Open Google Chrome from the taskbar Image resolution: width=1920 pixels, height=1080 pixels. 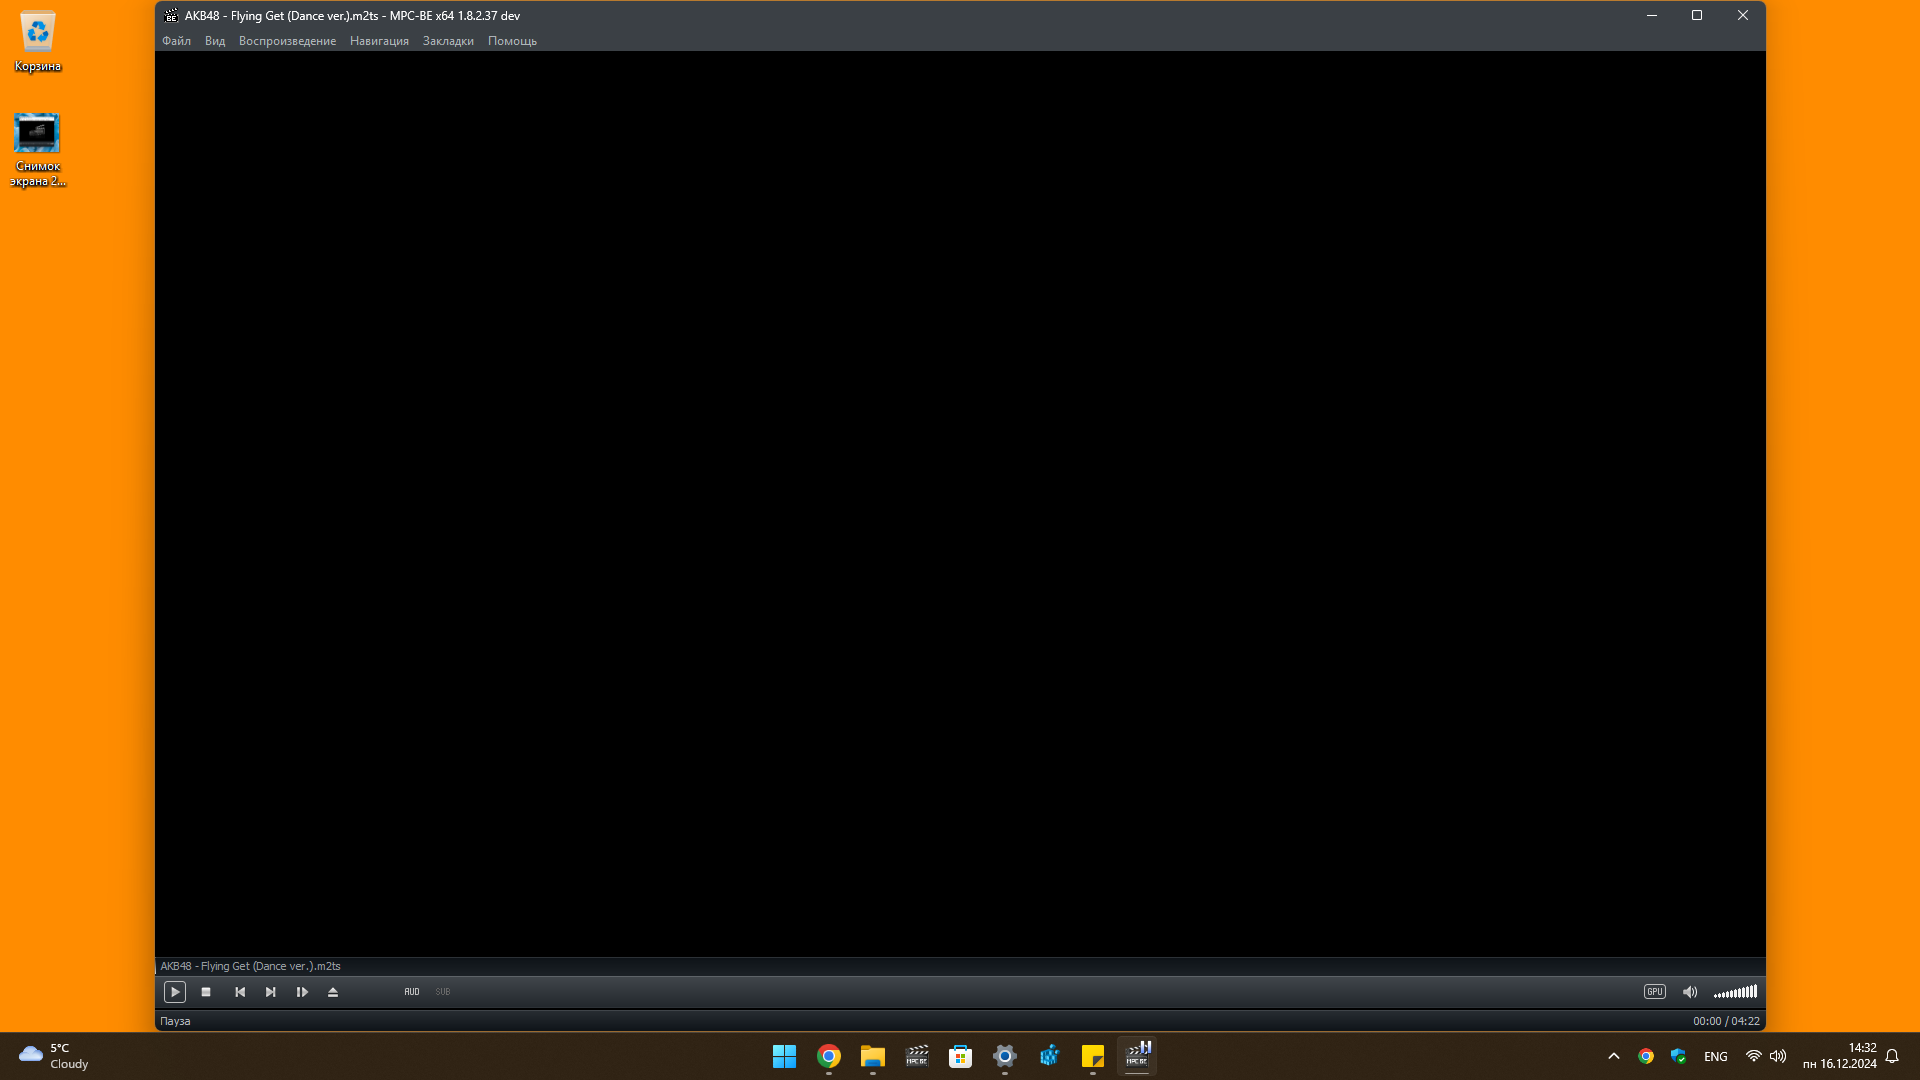tap(828, 1056)
